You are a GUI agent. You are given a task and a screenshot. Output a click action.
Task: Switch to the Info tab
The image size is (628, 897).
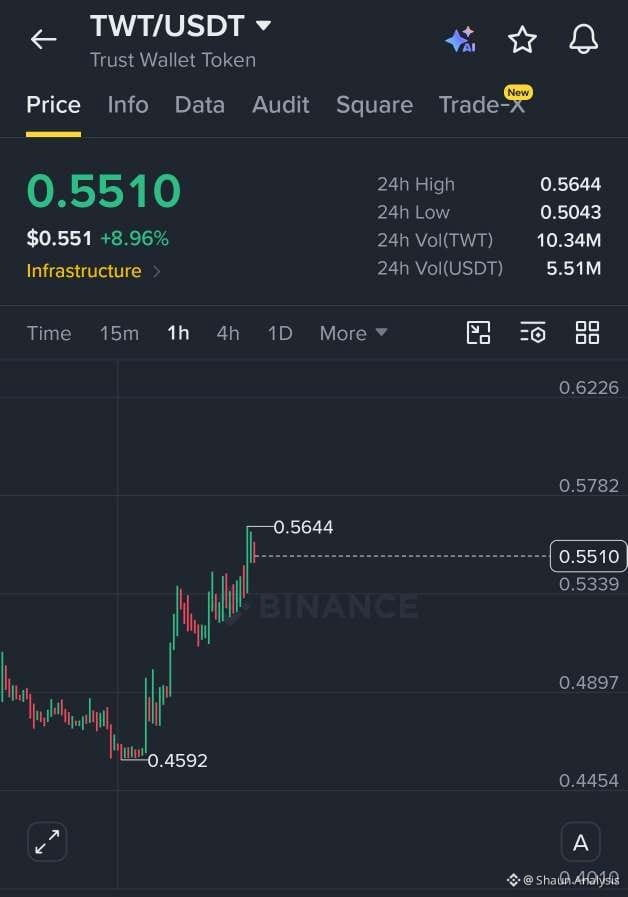click(128, 105)
